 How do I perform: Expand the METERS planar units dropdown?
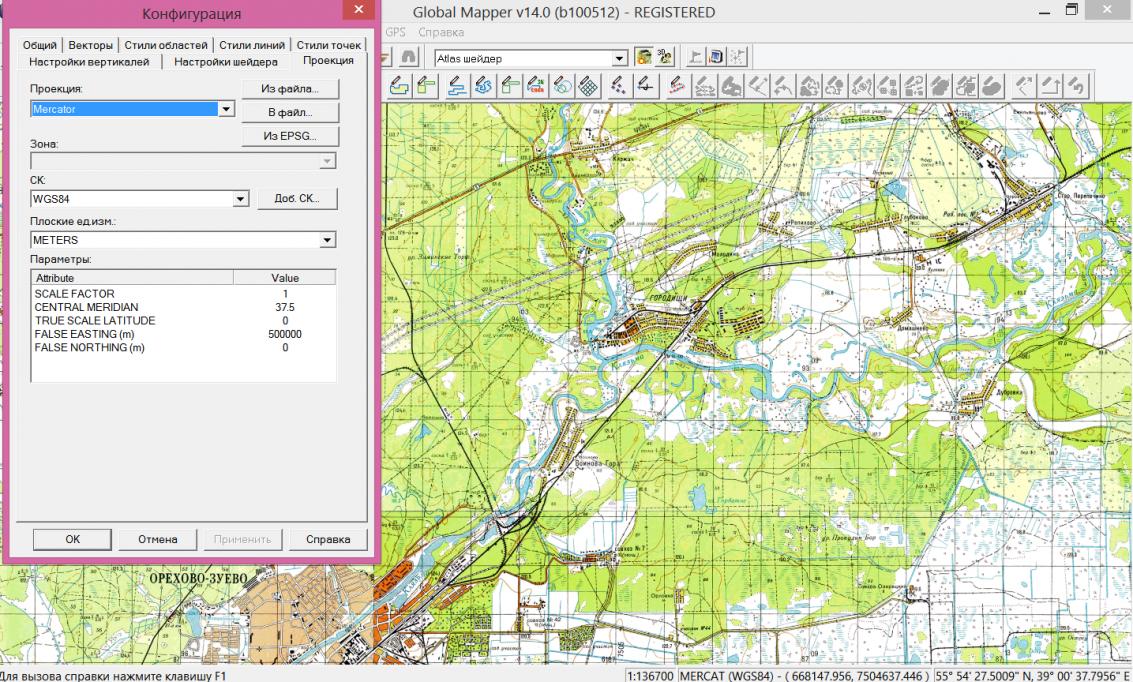point(326,240)
